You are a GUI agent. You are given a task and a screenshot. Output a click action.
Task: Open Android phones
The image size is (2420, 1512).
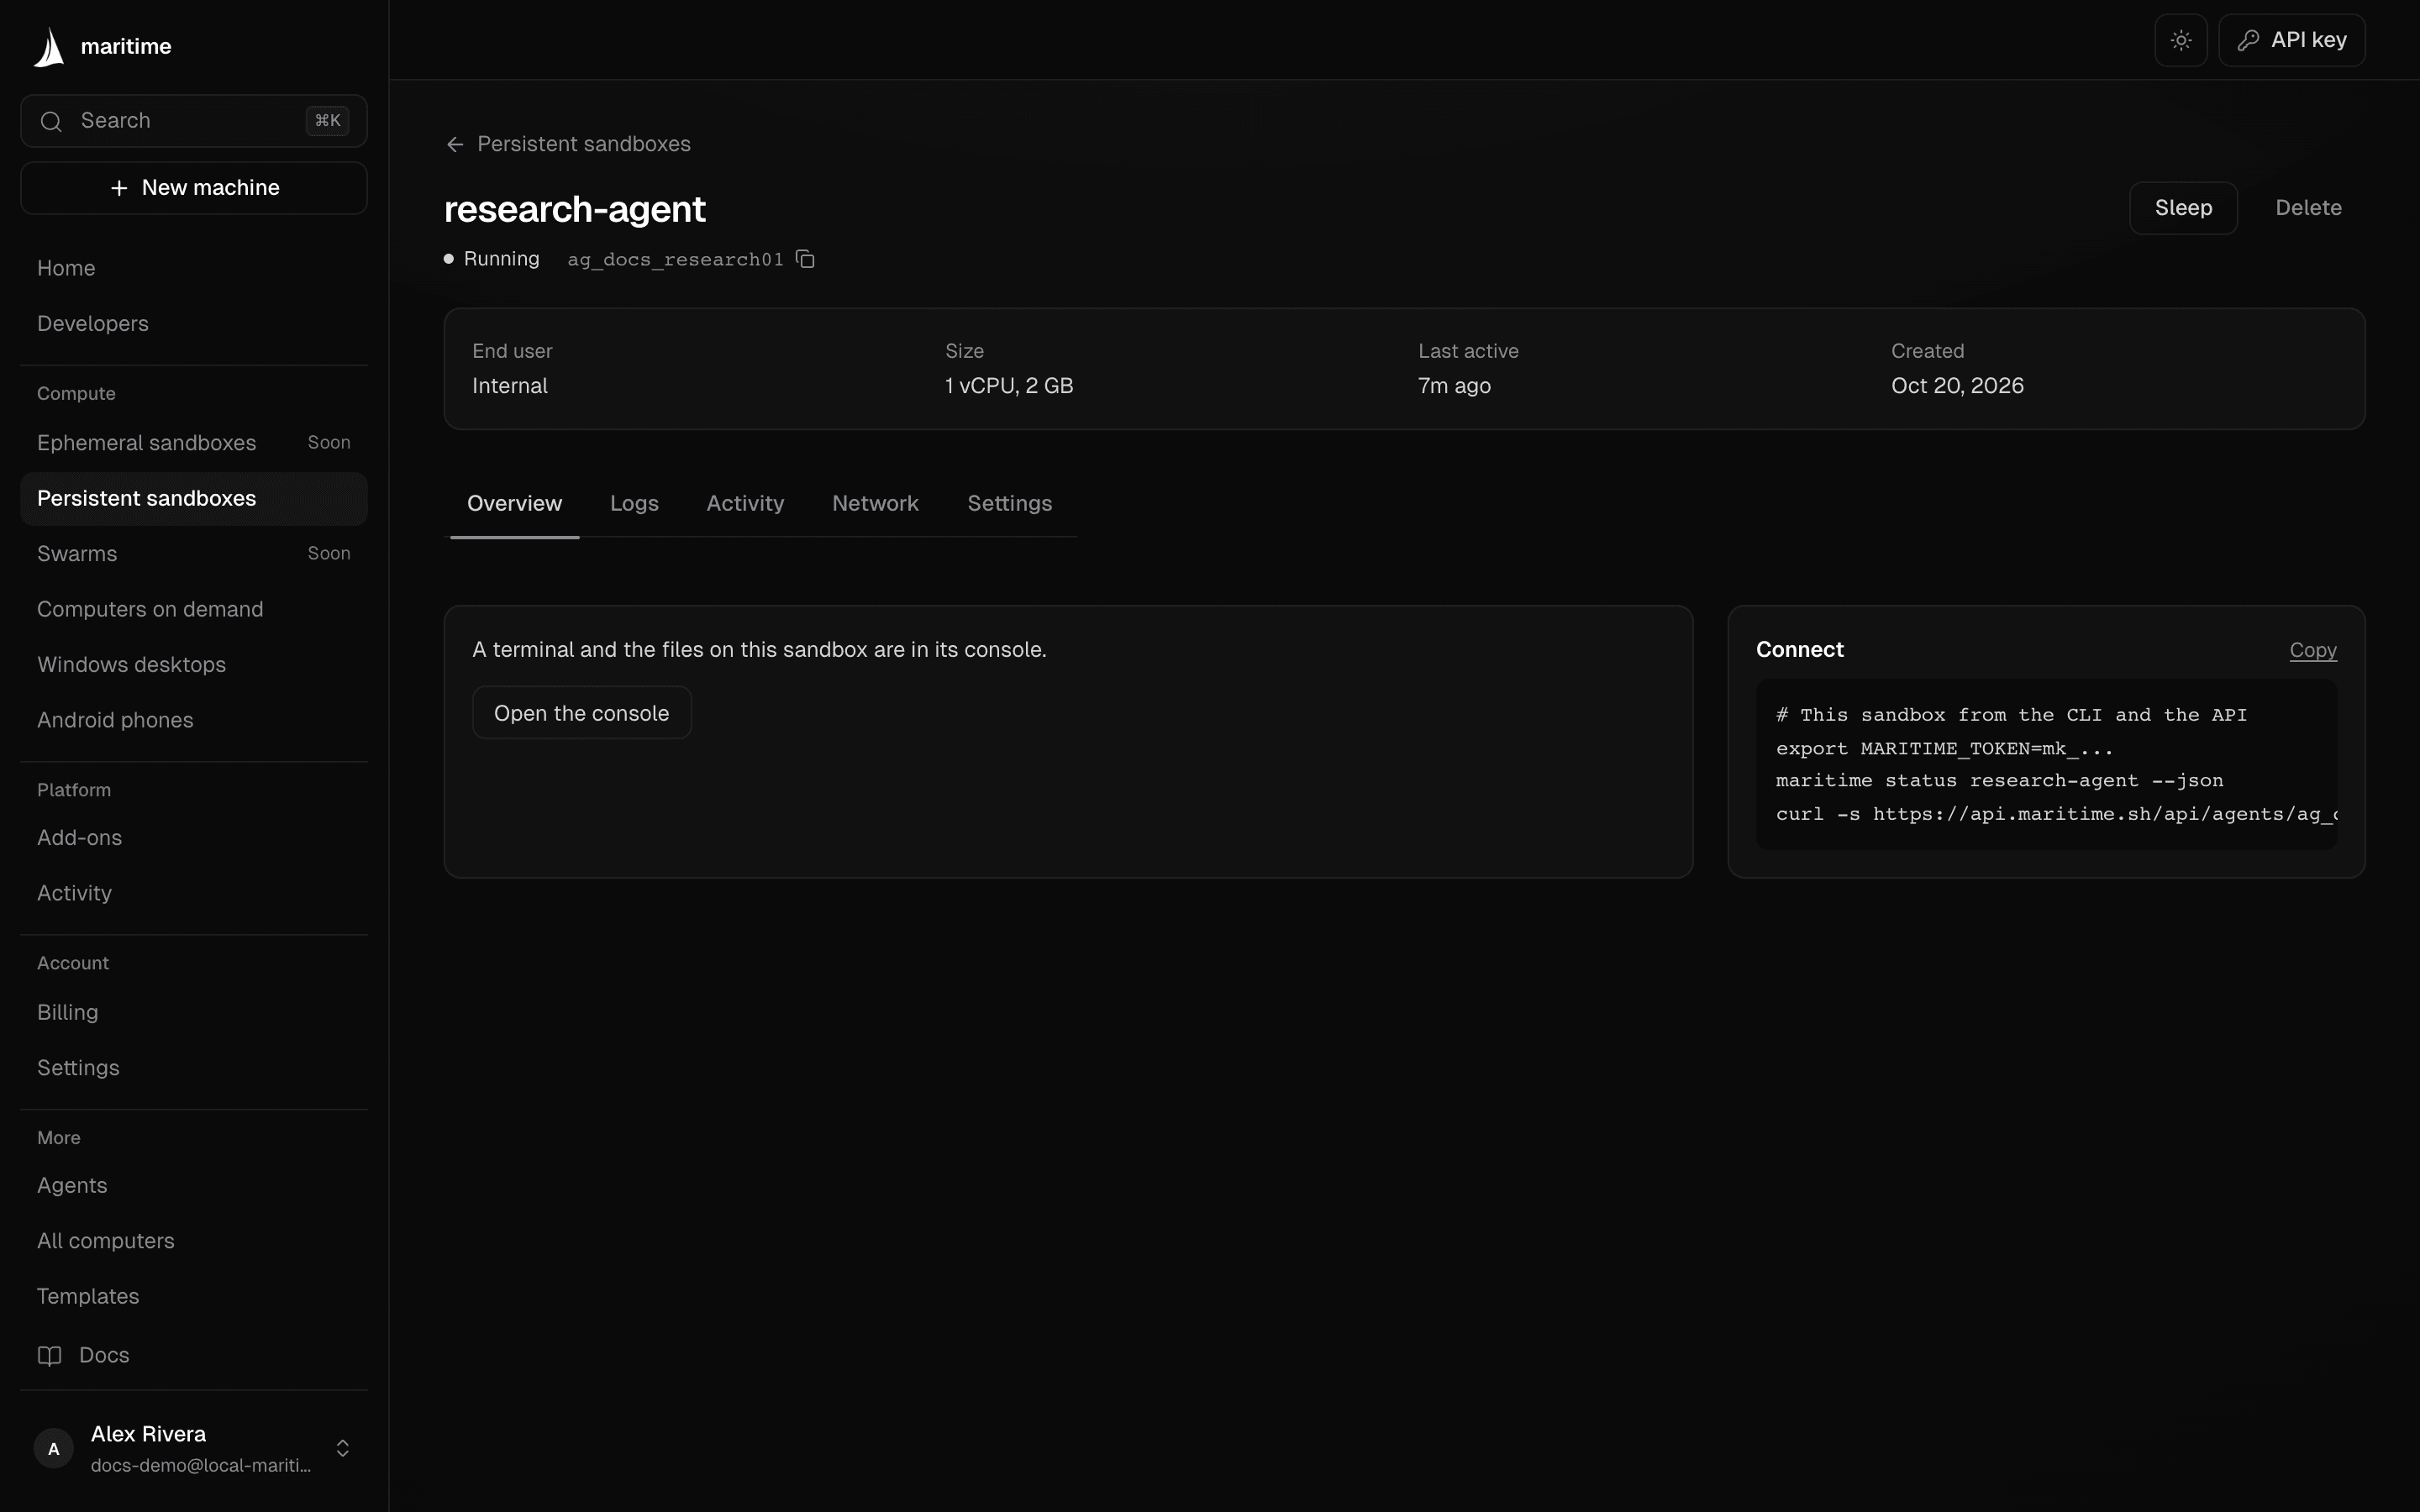[x=194, y=720]
